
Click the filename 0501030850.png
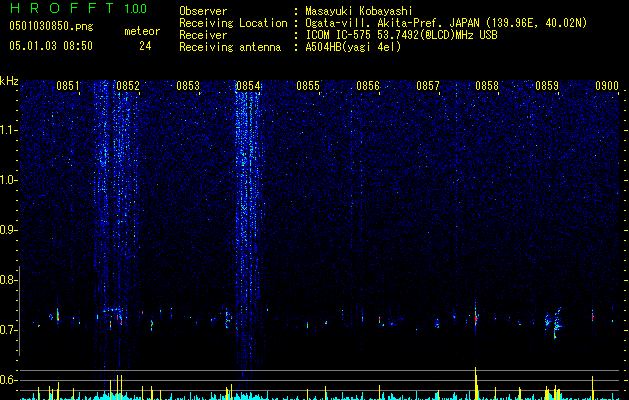(x=51, y=27)
